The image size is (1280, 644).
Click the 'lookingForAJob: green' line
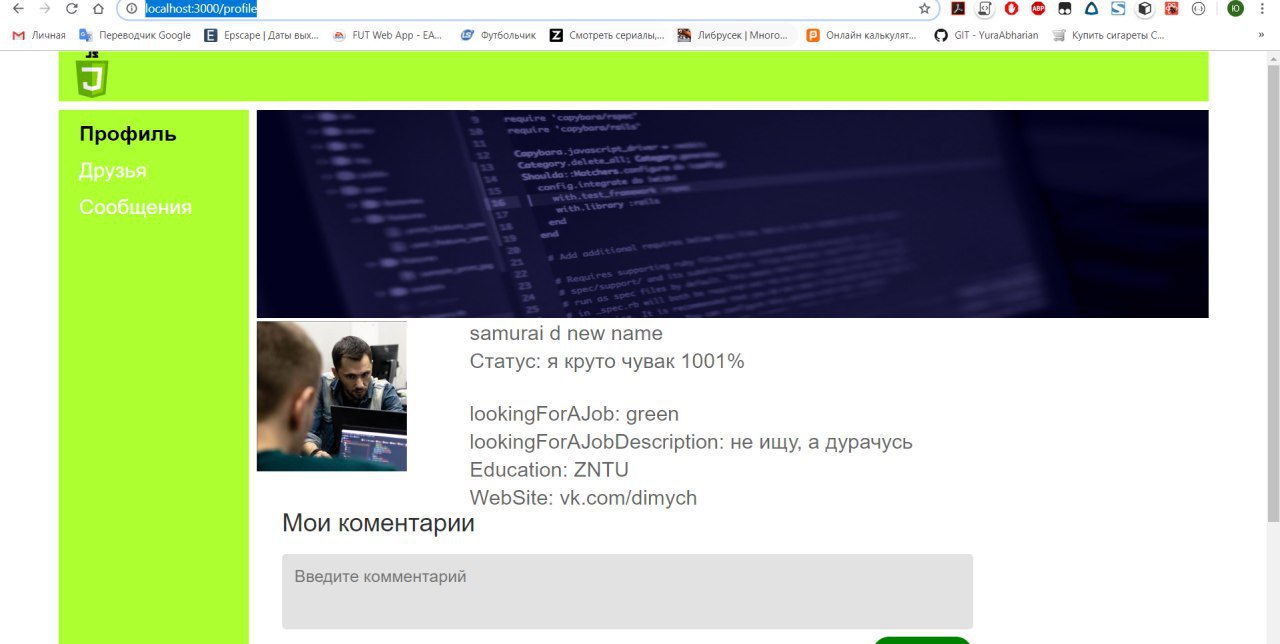click(574, 414)
